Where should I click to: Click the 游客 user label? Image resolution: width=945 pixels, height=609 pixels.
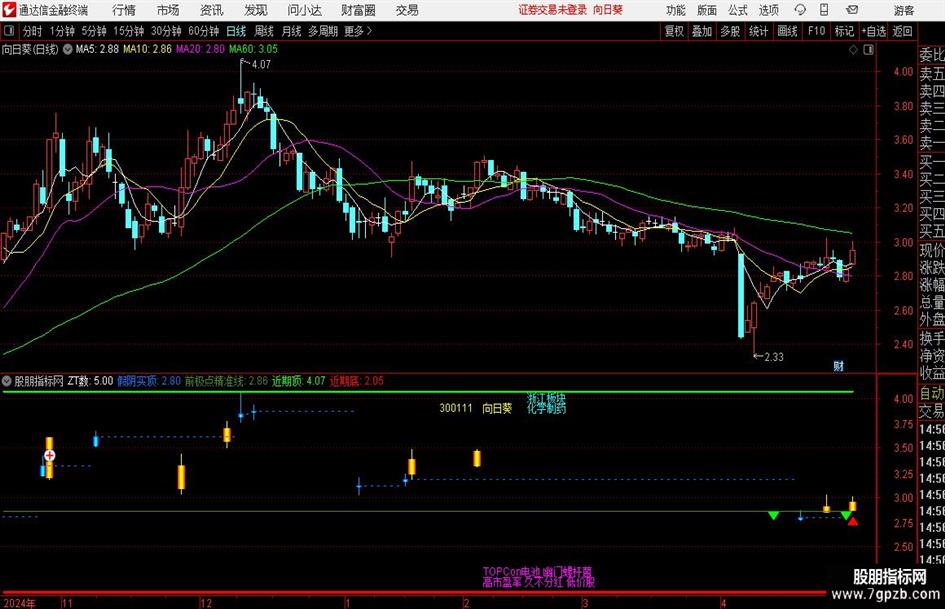click(904, 10)
